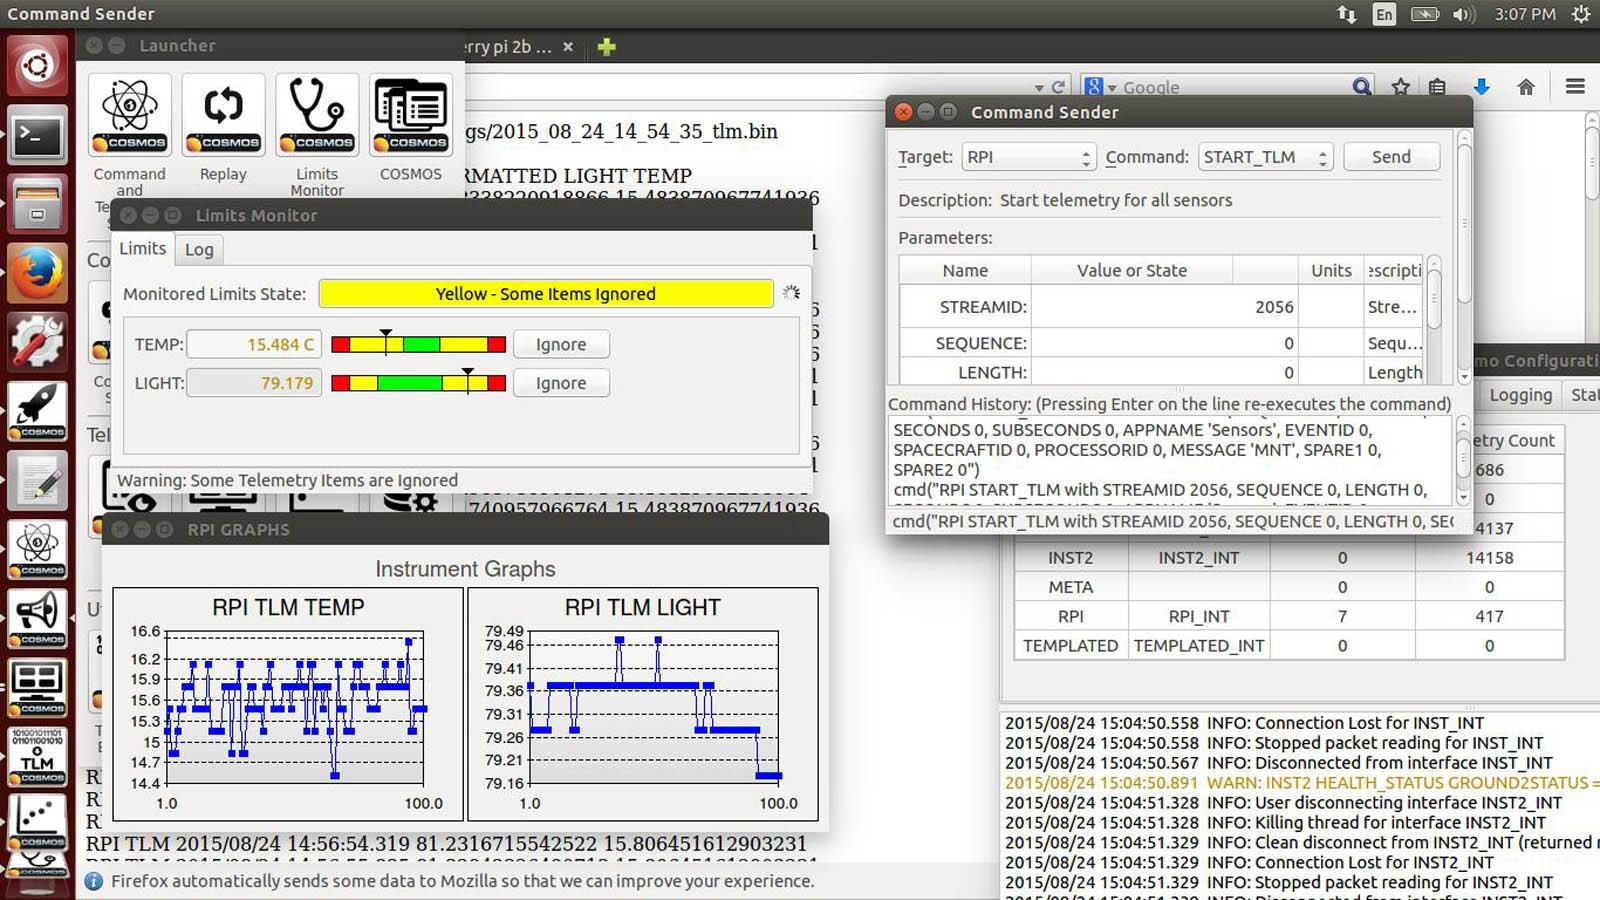1600x900 pixels.
Task: Click the RPI TLM TEMP graph
Action: tap(289, 704)
